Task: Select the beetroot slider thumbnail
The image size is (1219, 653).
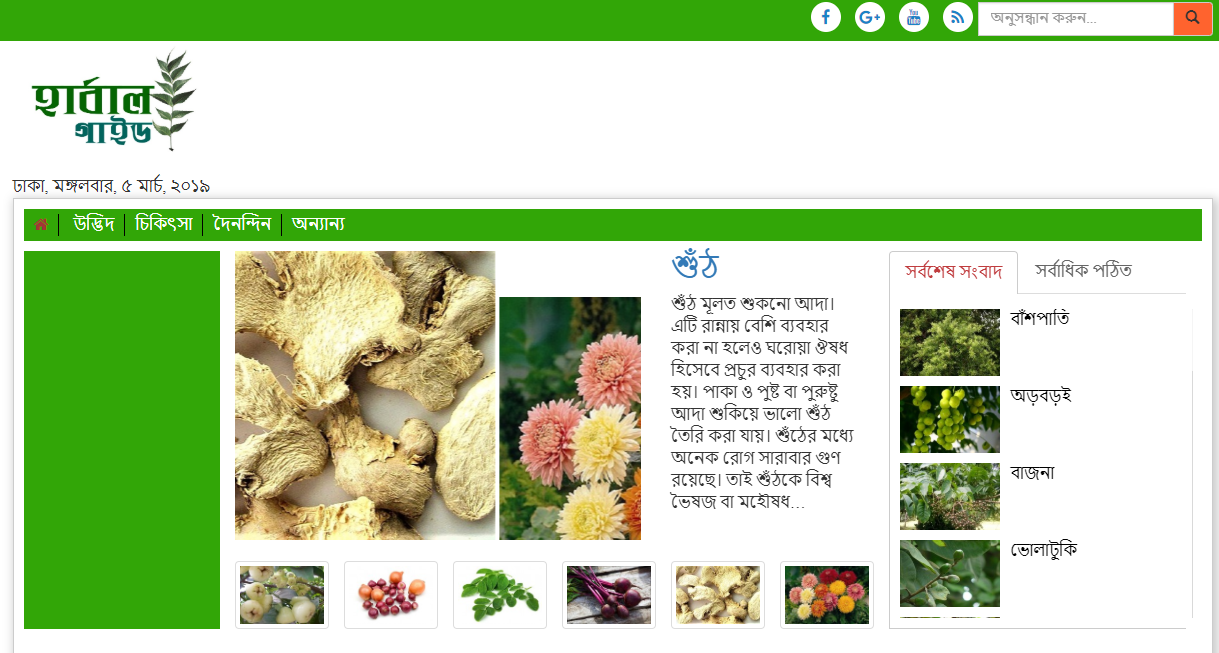Action: [609, 595]
